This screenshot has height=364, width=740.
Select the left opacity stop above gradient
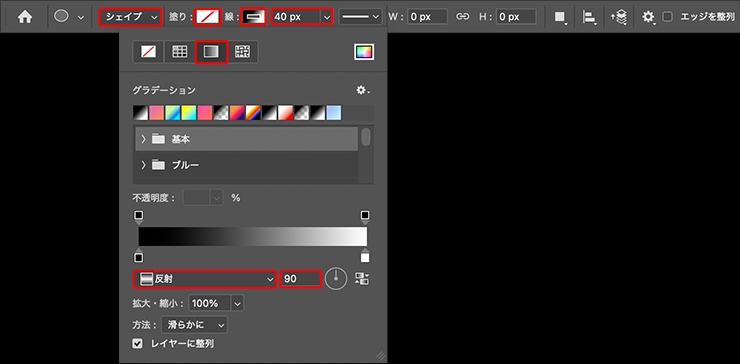coord(138,217)
